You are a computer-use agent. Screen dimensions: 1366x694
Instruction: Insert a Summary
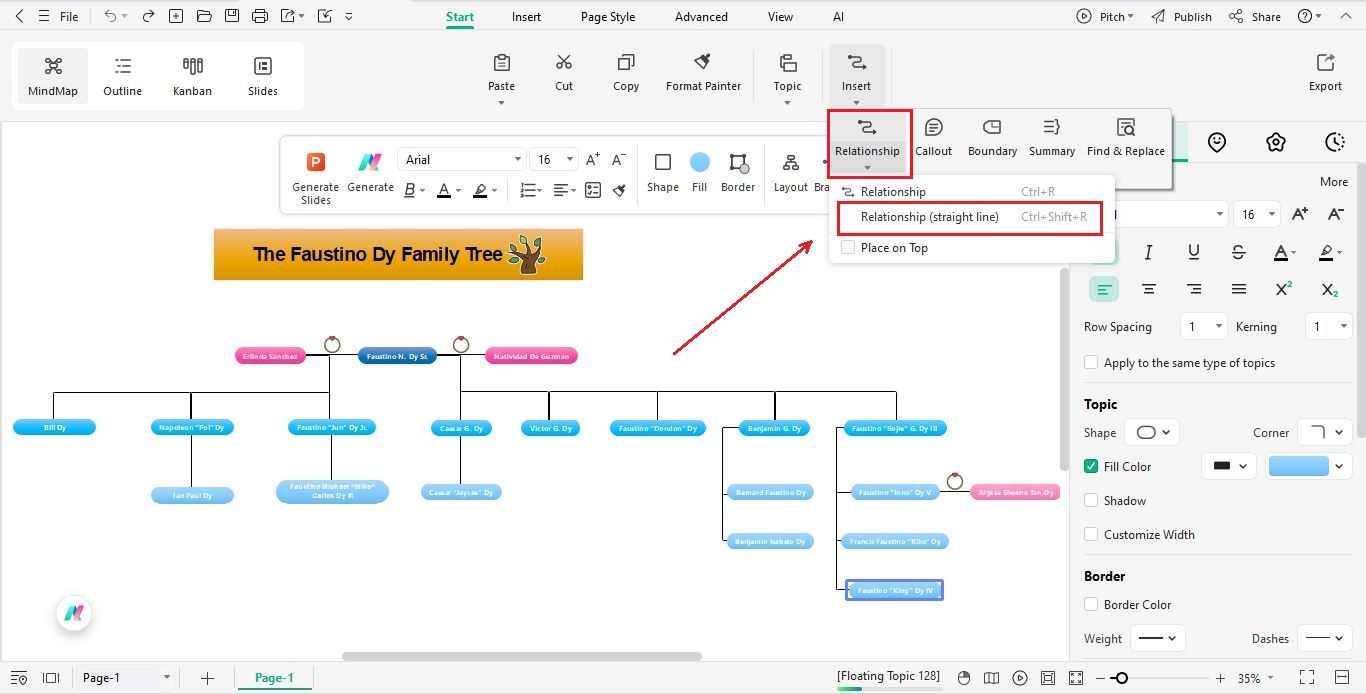[1052, 137]
